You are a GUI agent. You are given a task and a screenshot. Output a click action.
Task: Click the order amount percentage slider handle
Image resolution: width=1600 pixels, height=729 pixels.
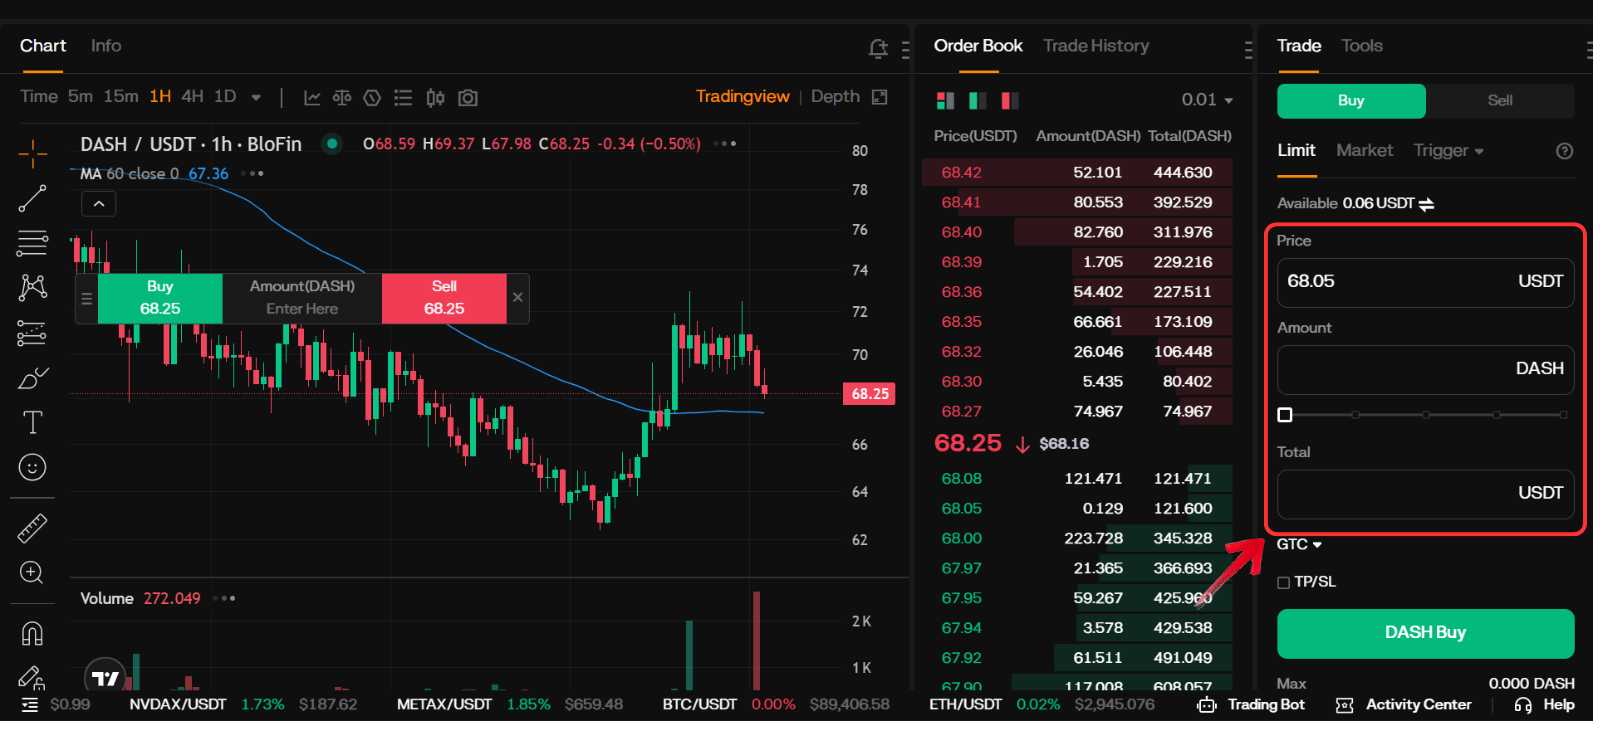click(x=1285, y=415)
